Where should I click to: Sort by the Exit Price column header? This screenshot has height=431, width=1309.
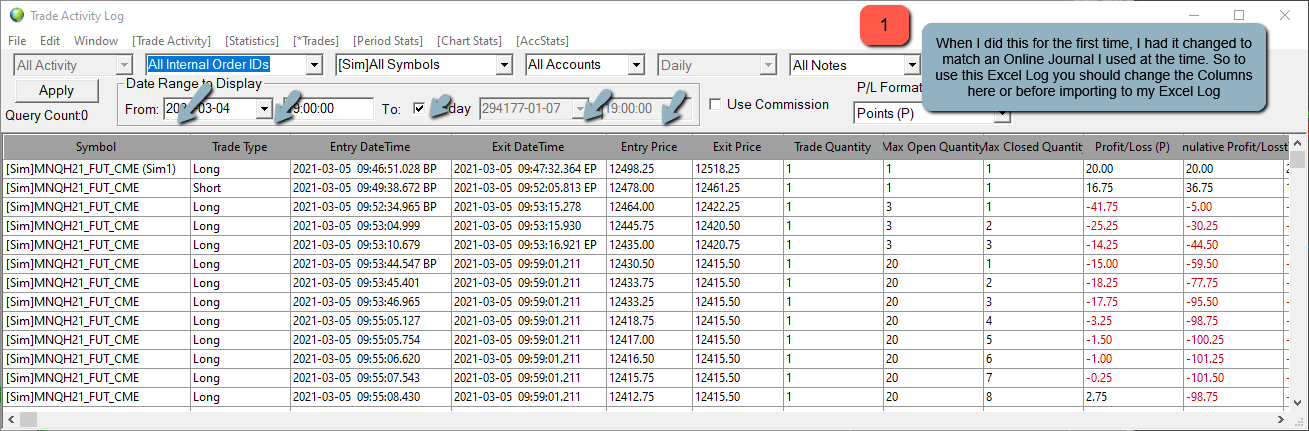[737, 146]
